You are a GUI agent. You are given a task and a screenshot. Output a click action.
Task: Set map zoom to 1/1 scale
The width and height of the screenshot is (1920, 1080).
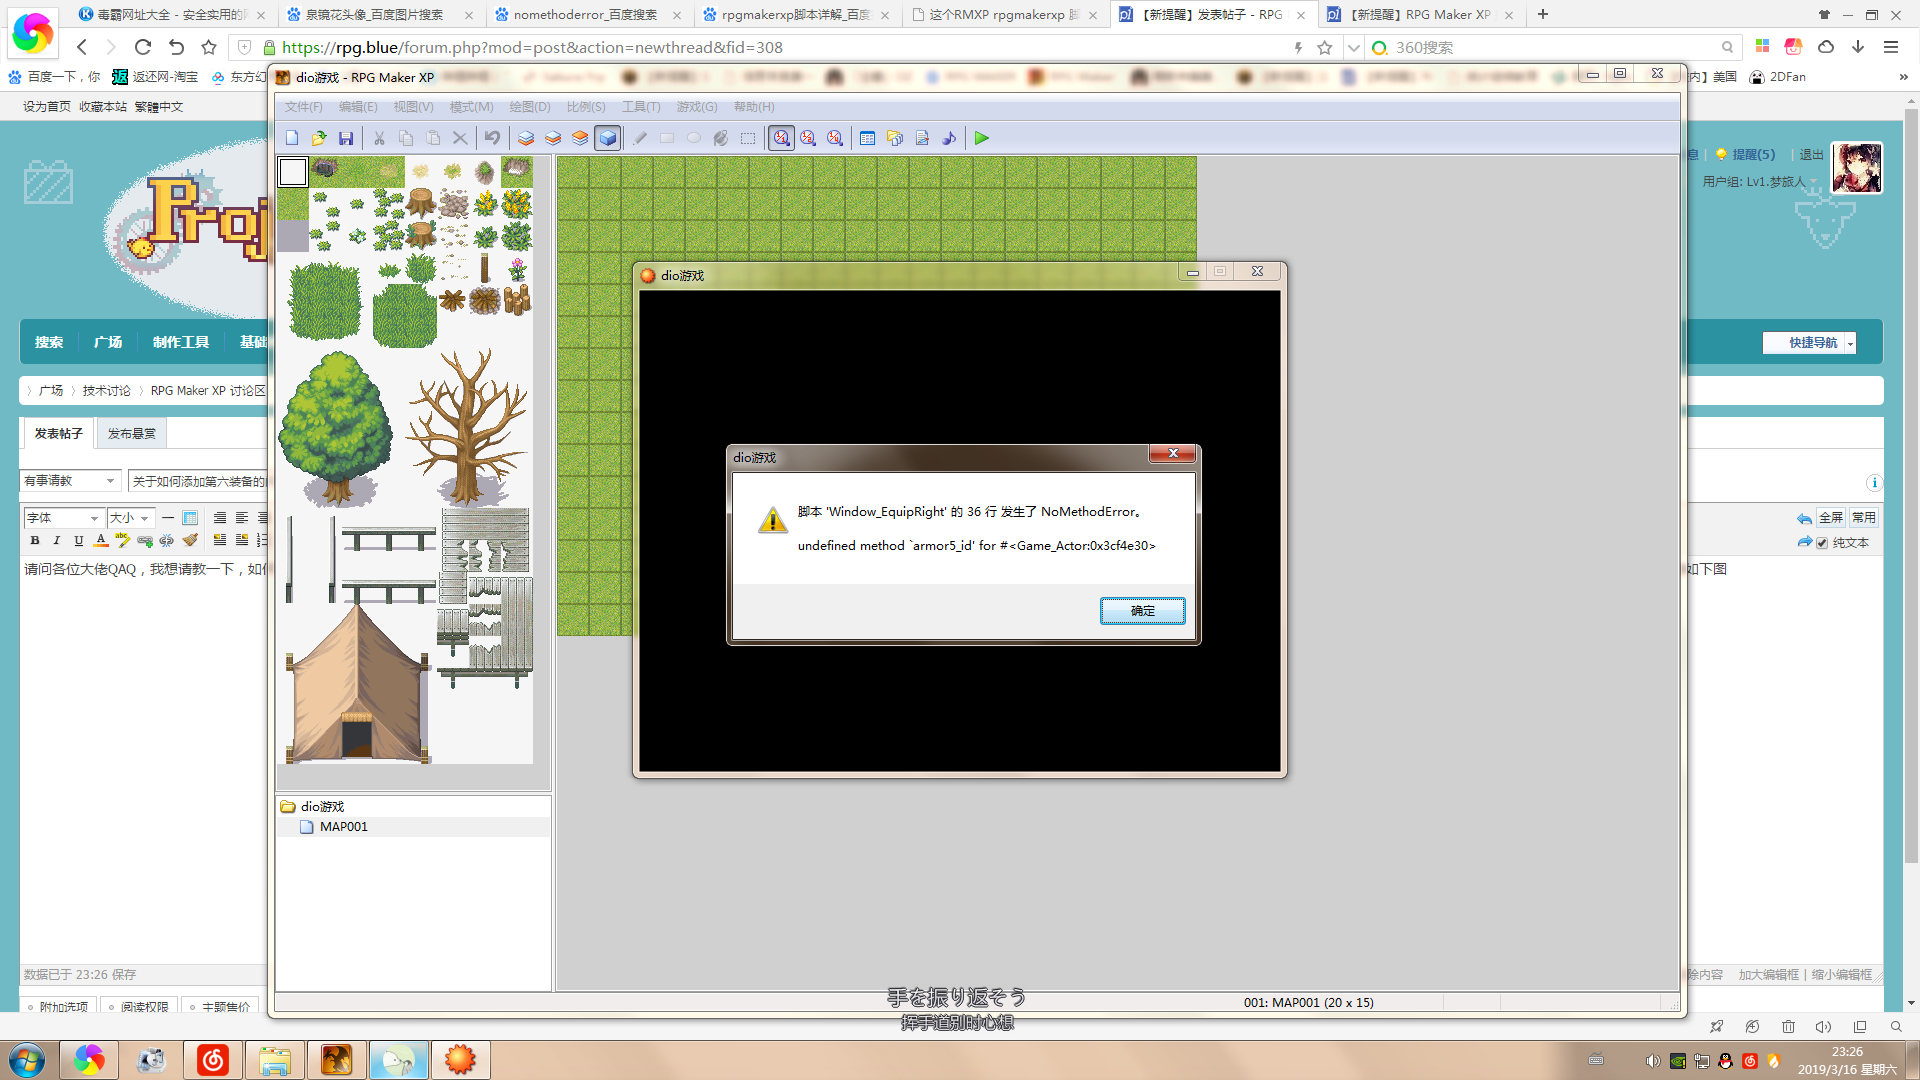pos(781,138)
